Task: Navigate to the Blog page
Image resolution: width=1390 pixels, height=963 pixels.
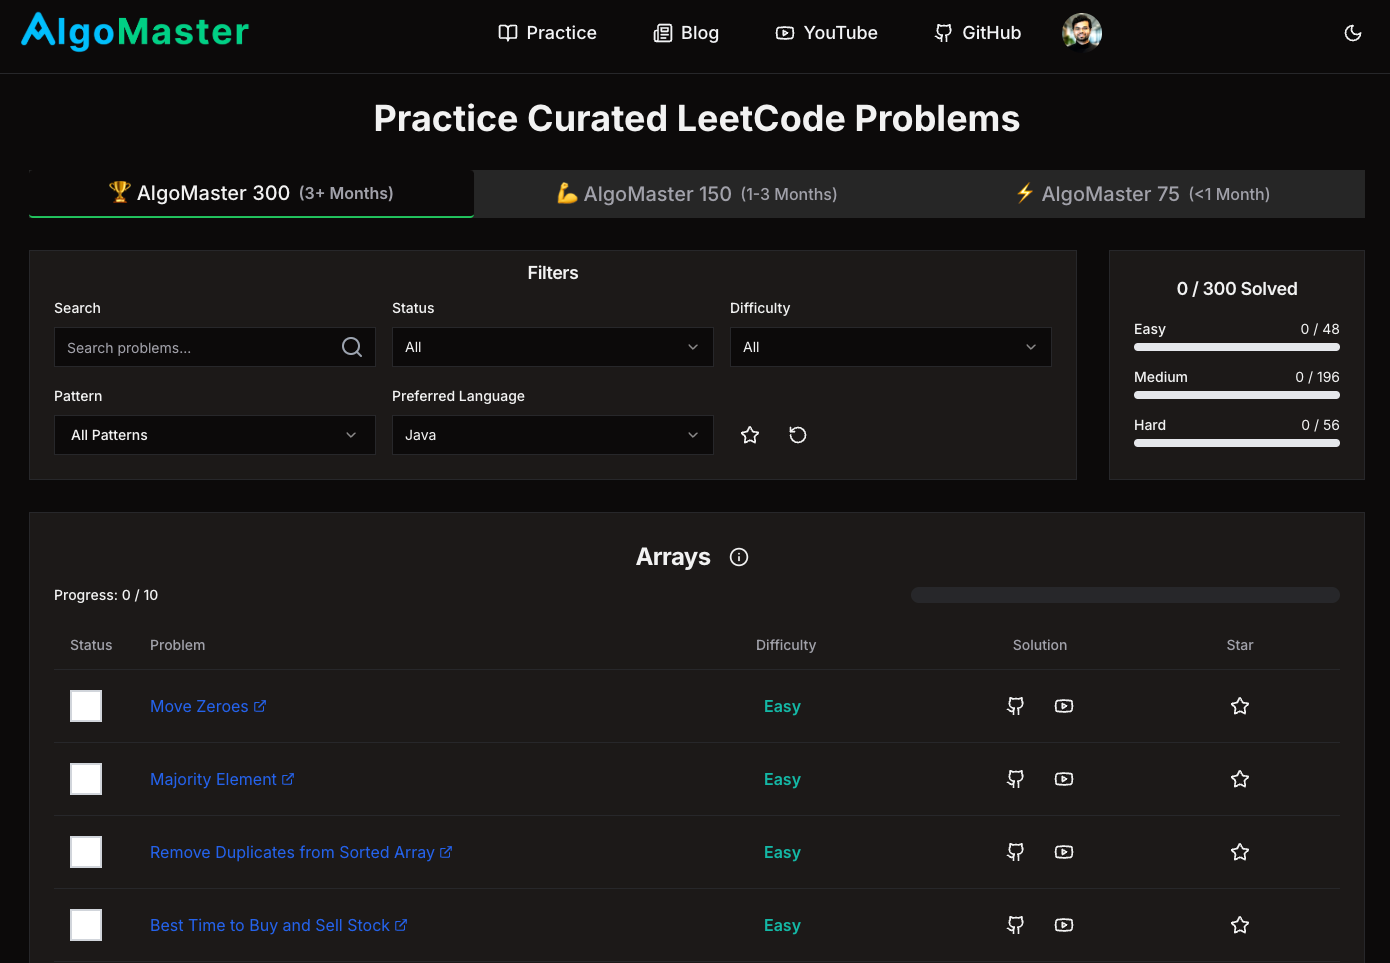Action: pos(686,32)
